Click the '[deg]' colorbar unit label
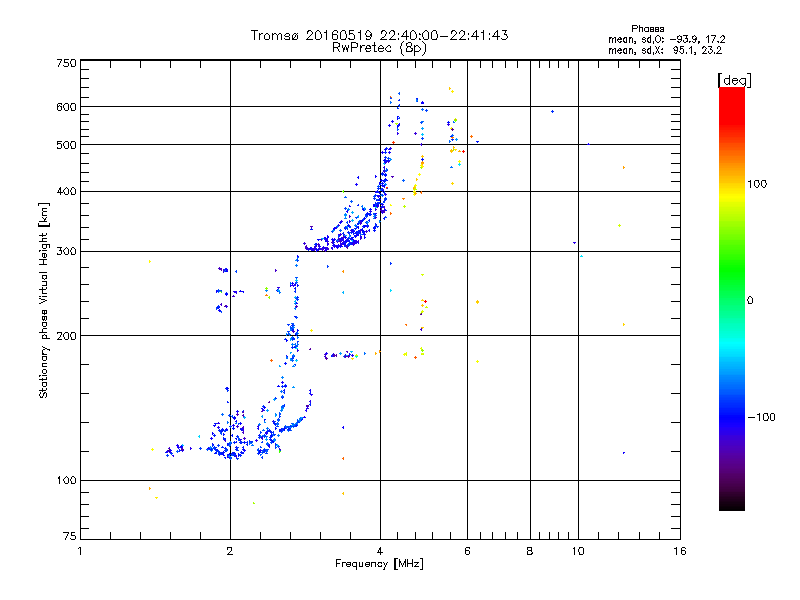The image size is (800, 600). coord(734,80)
